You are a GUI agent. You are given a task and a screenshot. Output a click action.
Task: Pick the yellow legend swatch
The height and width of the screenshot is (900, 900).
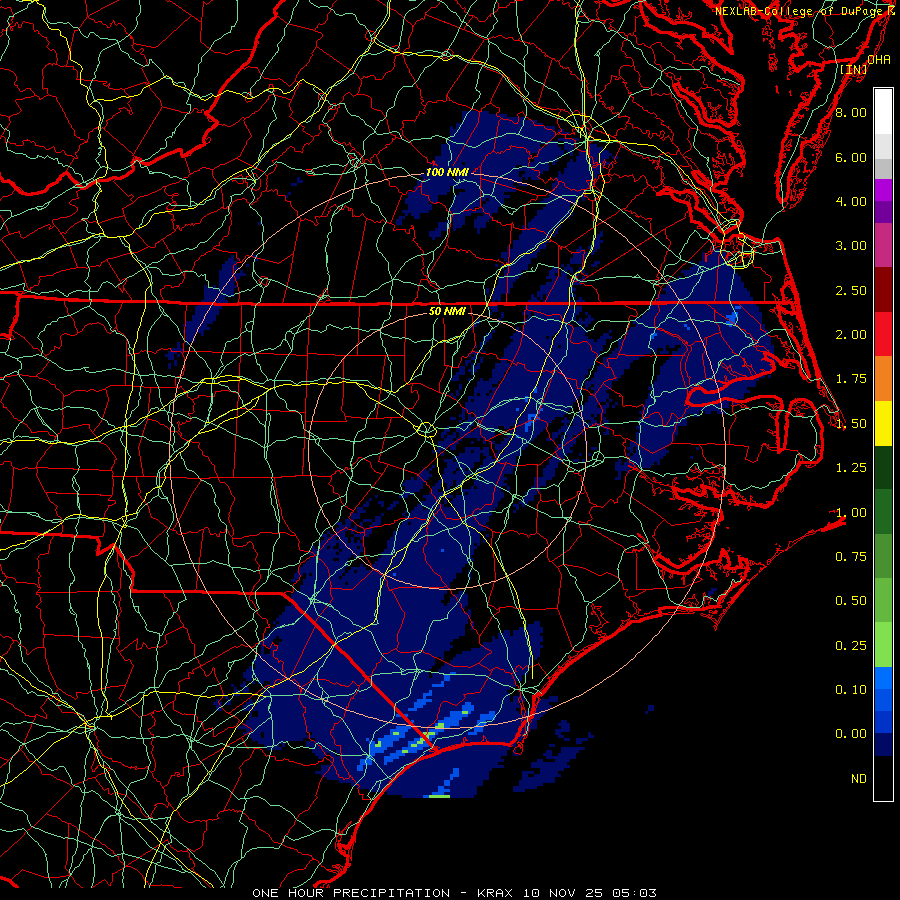[x=883, y=424]
